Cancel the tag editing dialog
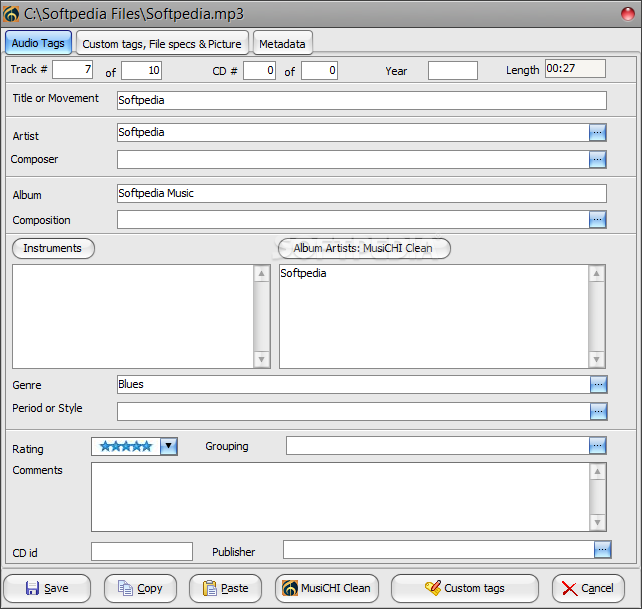The width and height of the screenshot is (642, 609). coord(588,589)
